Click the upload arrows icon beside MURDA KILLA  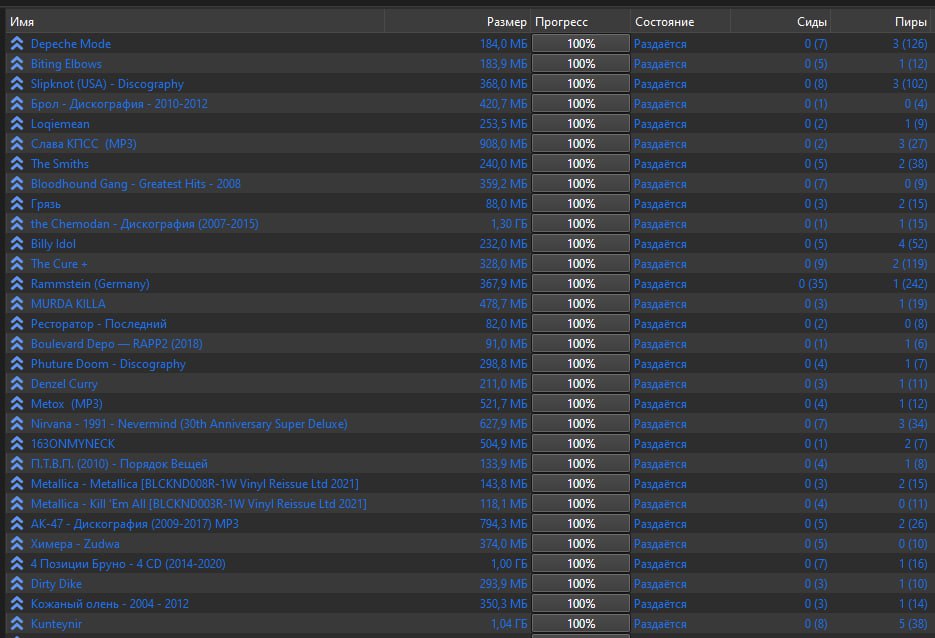[x=17, y=304]
